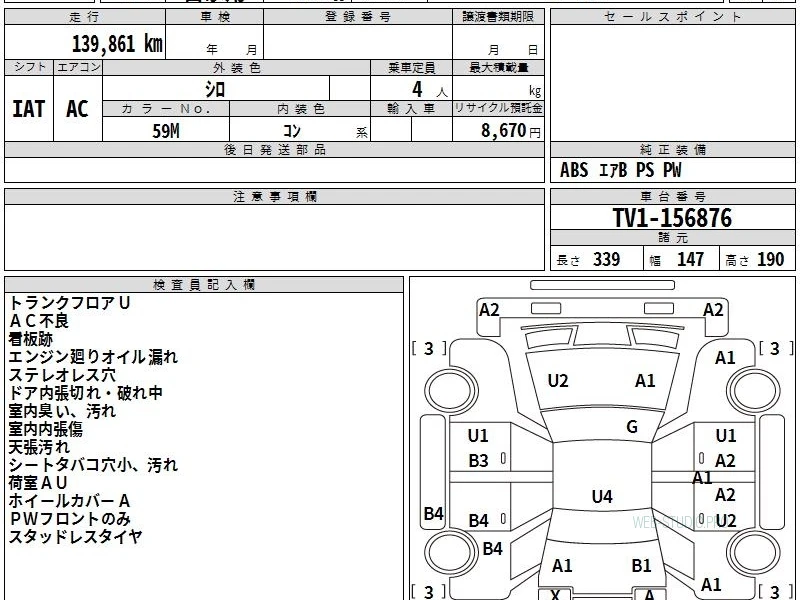Viewport: 800px width, 600px height.
Task: Click the カラーNo. header
Action: pyautogui.click(x=166, y=109)
